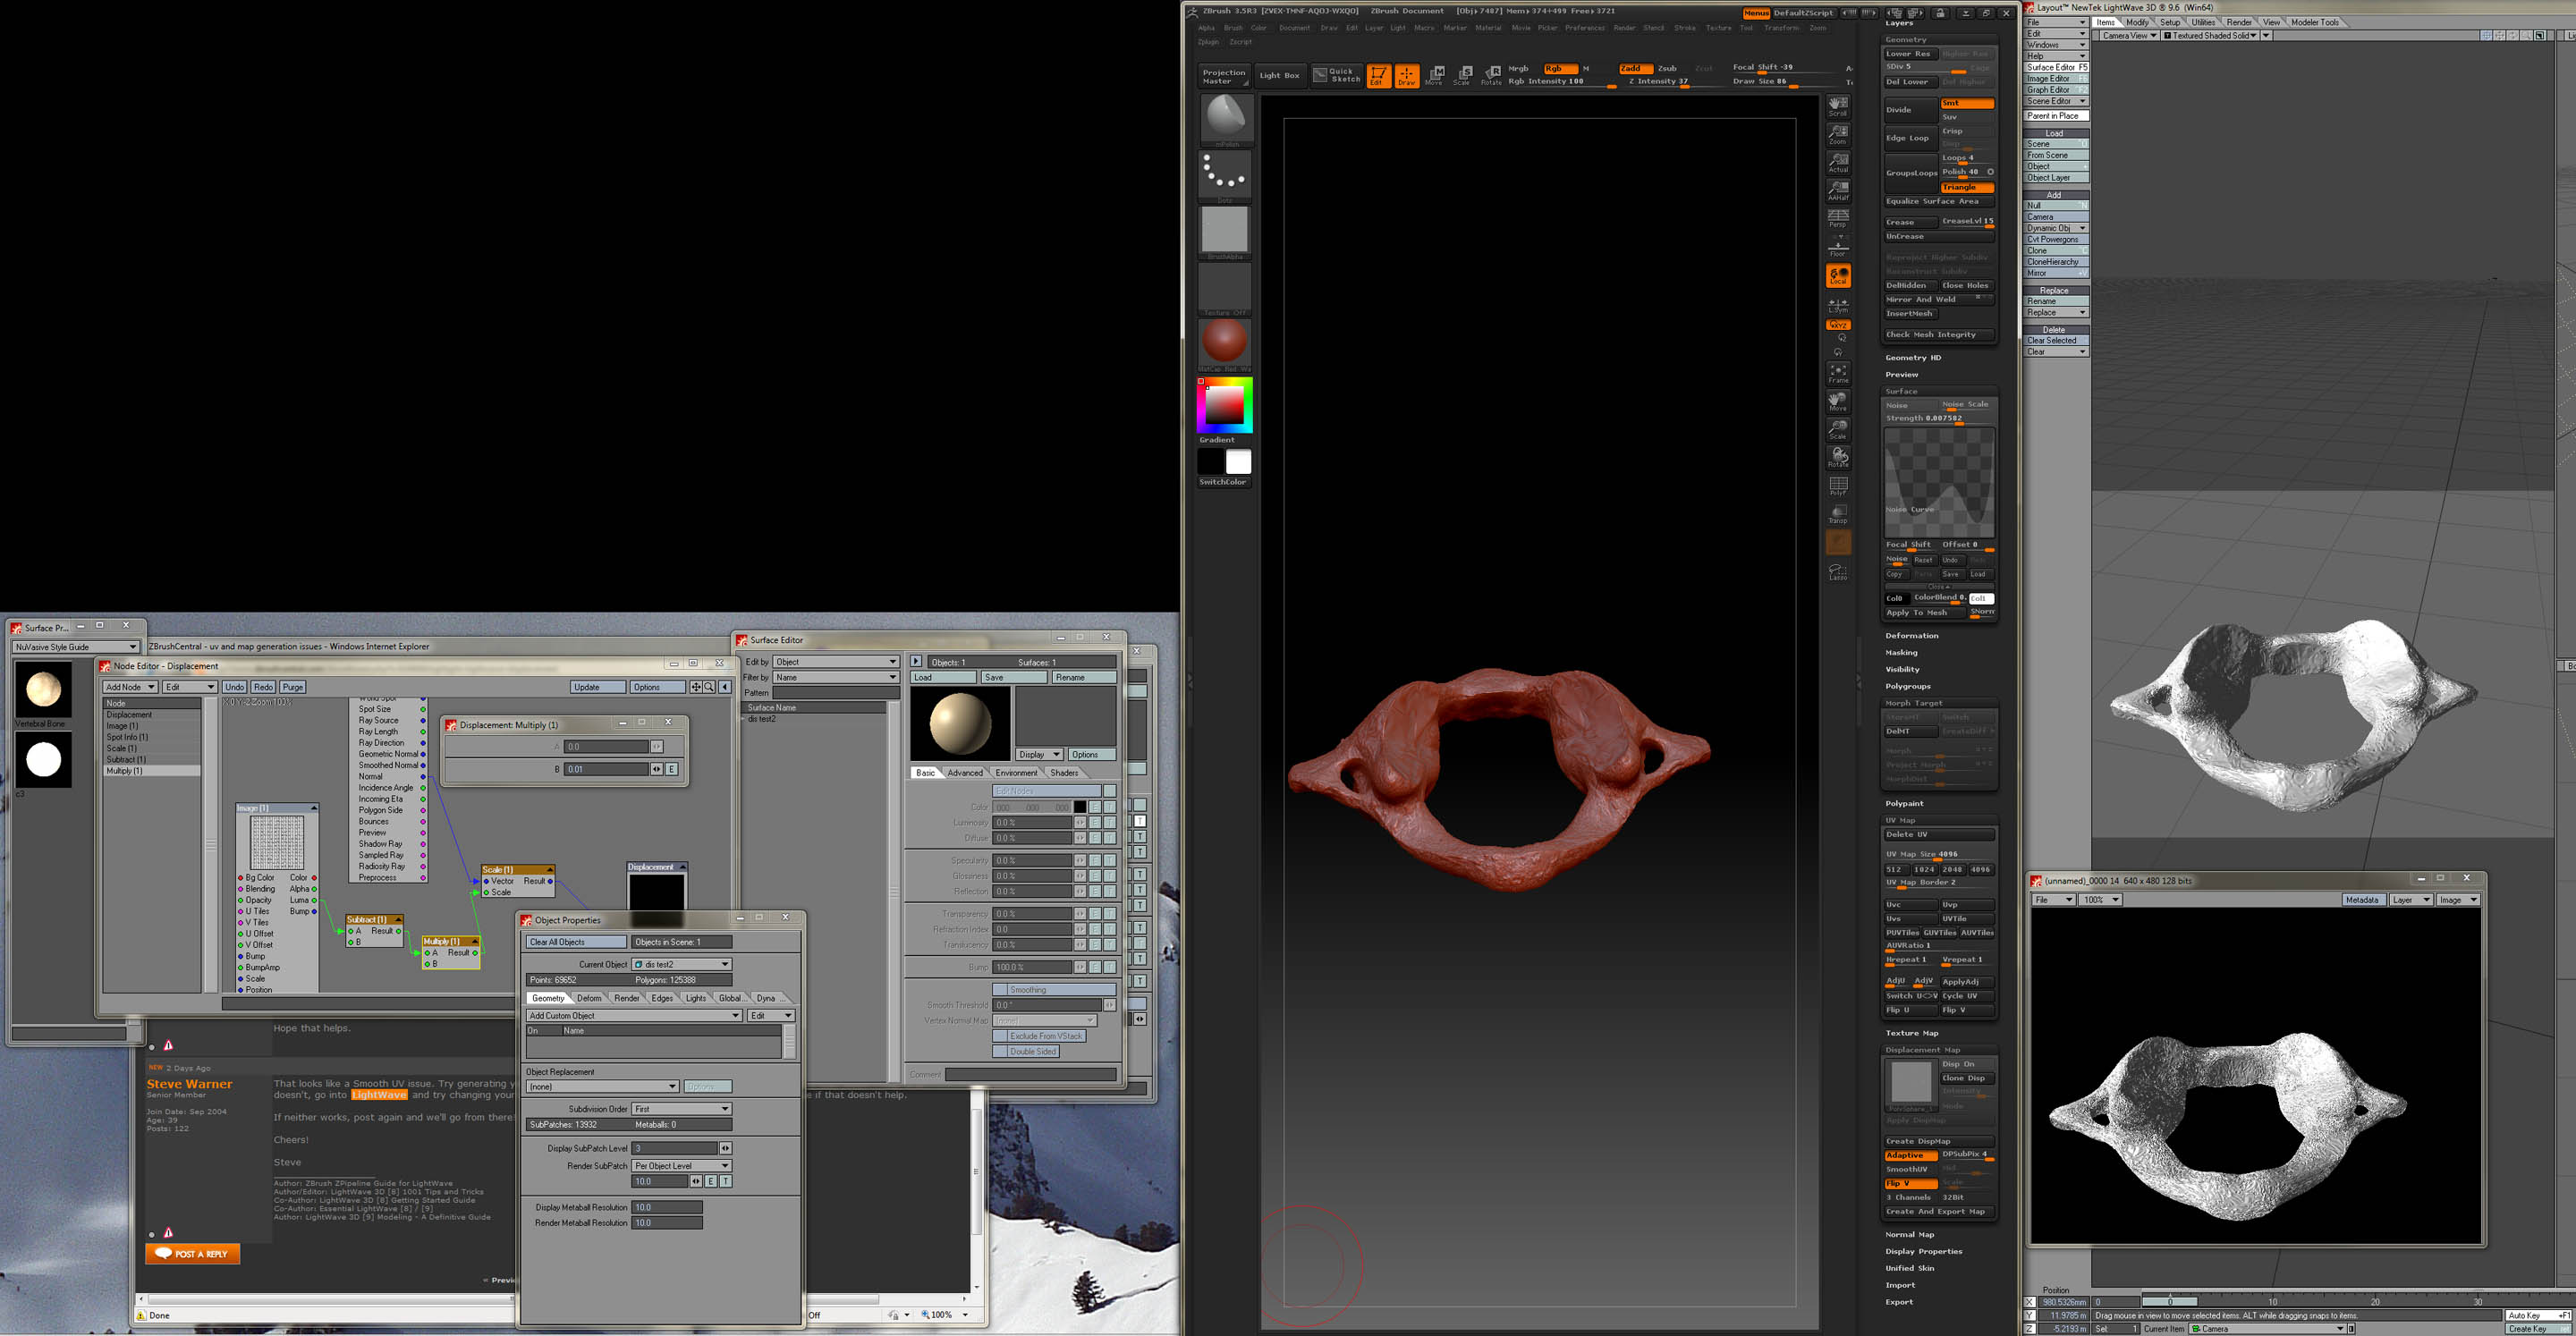This screenshot has width=2576, height=1336.
Task: Open the Camera View dropdown in LightWave
Action: (x=2126, y=35)
